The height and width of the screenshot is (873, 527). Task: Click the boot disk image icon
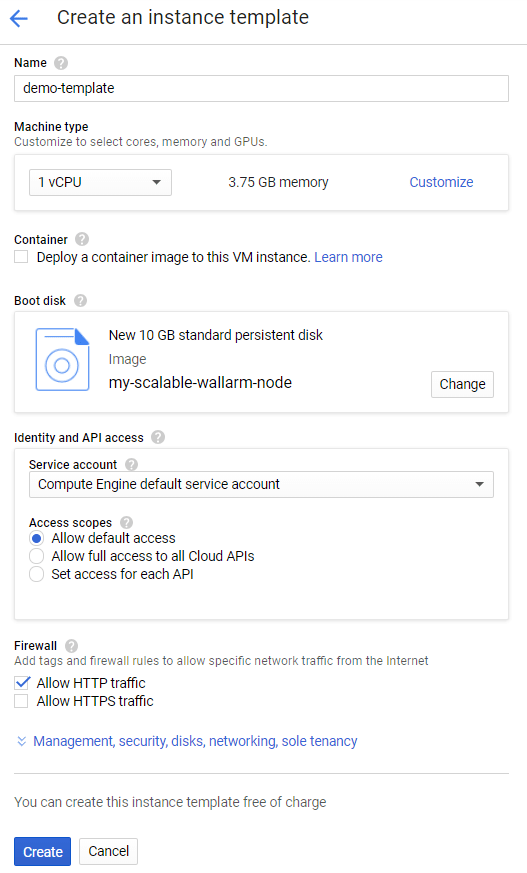coord(62,360)
